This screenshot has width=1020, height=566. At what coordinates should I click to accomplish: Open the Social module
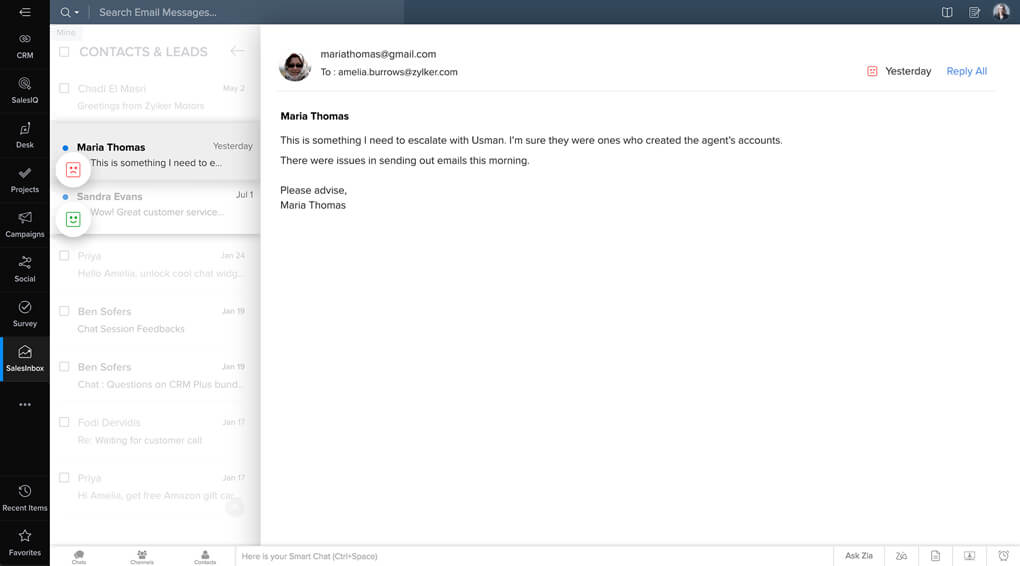click(25, 269)
